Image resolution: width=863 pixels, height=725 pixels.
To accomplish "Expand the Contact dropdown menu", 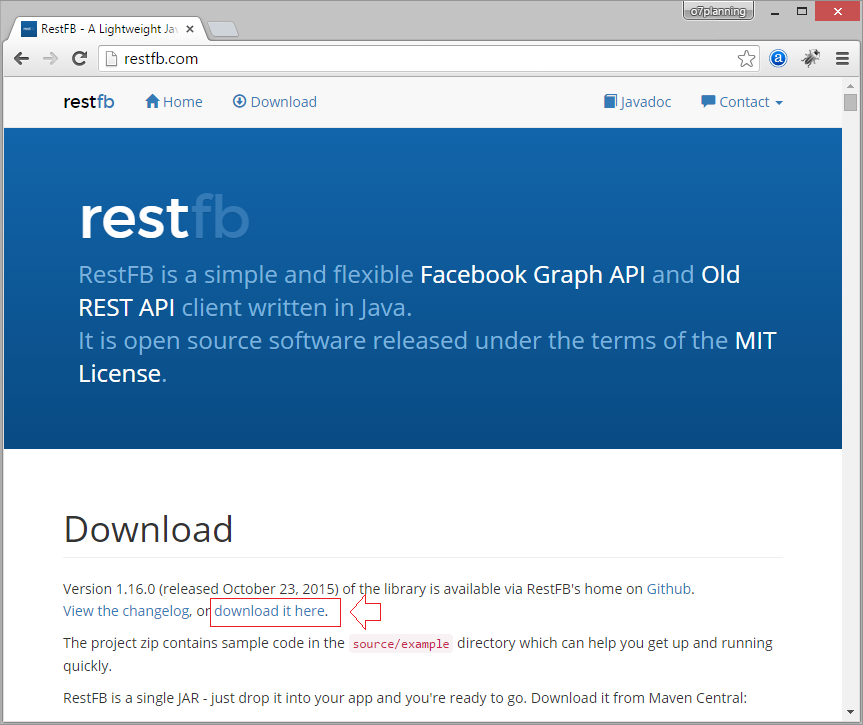I will [742, 102].
